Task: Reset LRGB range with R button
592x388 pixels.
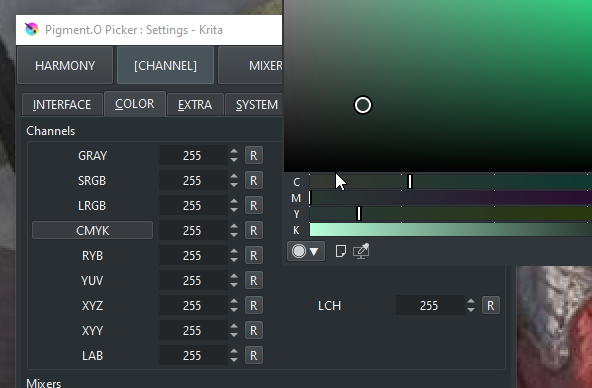Action: [254, 205]
